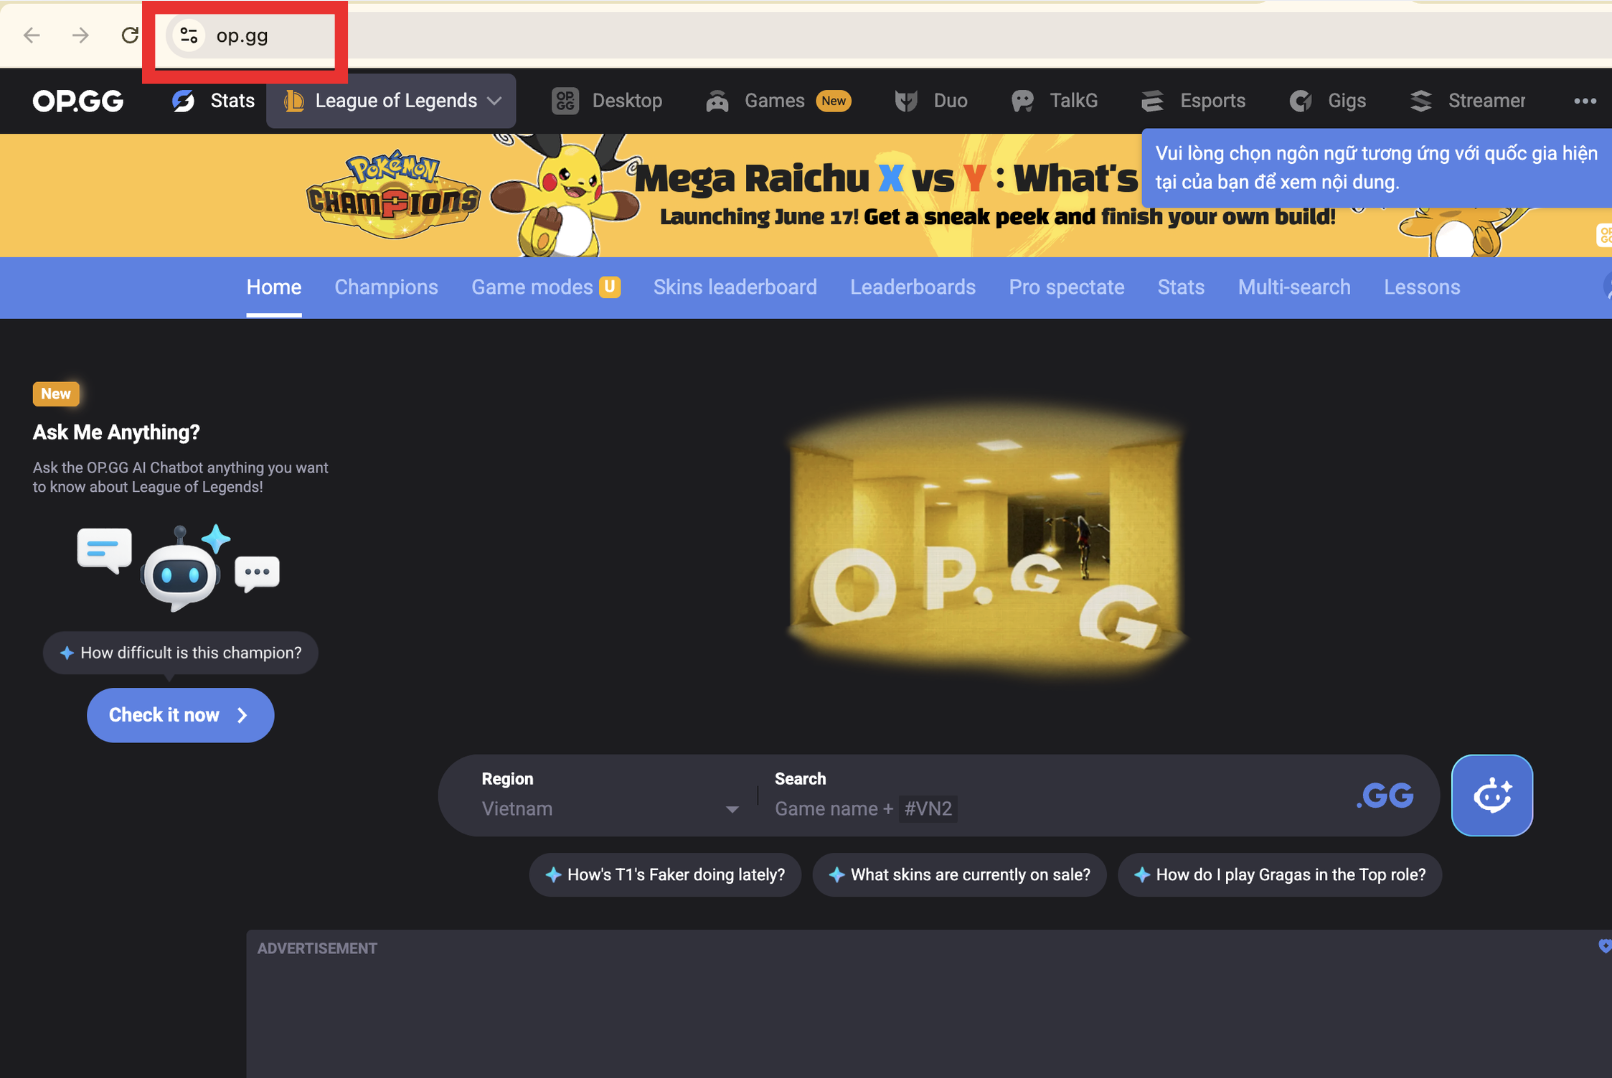Open the Desktop app link

click(608, 101)
